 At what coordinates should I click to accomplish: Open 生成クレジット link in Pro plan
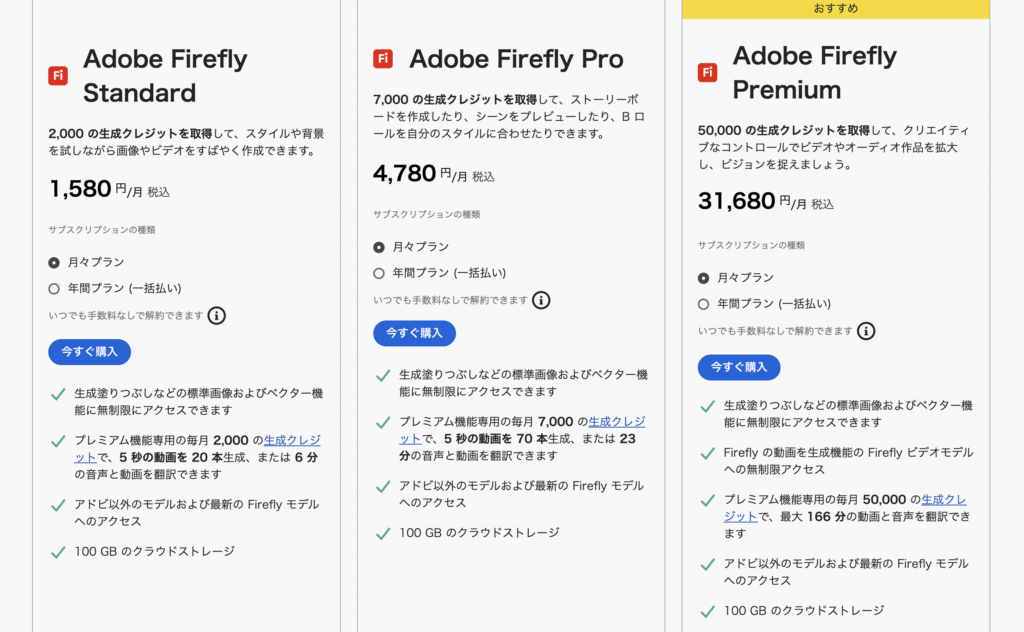click(x=616, y=422)
